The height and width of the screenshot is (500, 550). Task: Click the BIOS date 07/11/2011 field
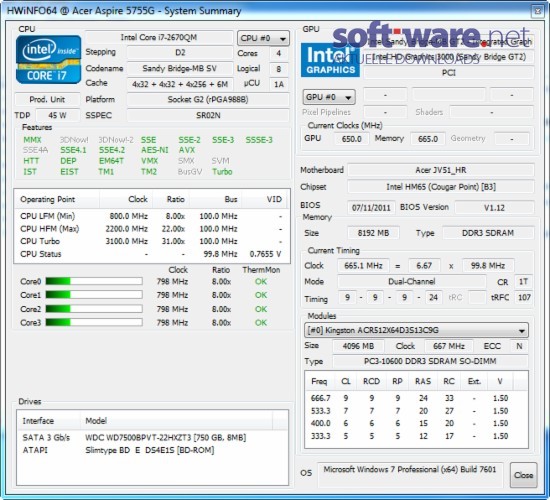coord(371,208)
